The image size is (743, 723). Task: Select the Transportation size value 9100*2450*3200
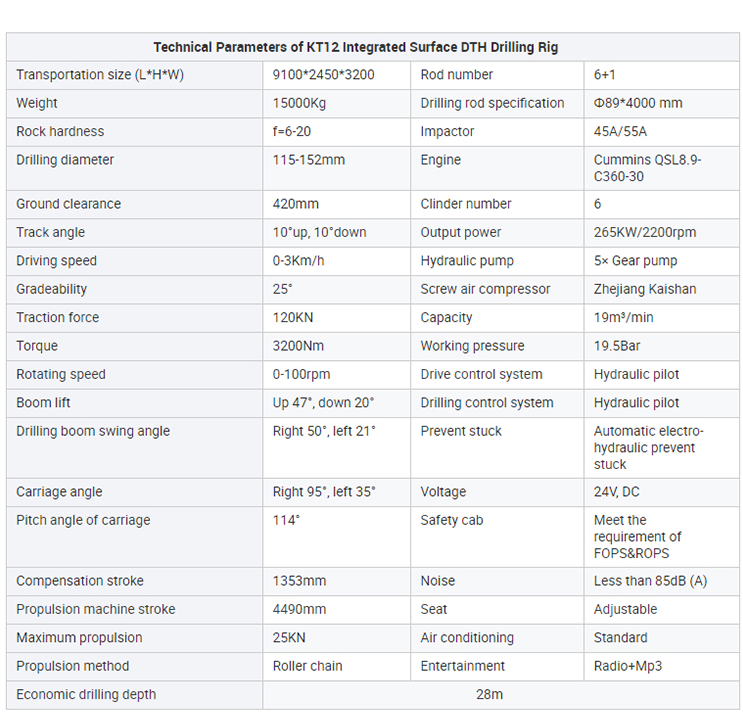323,75
